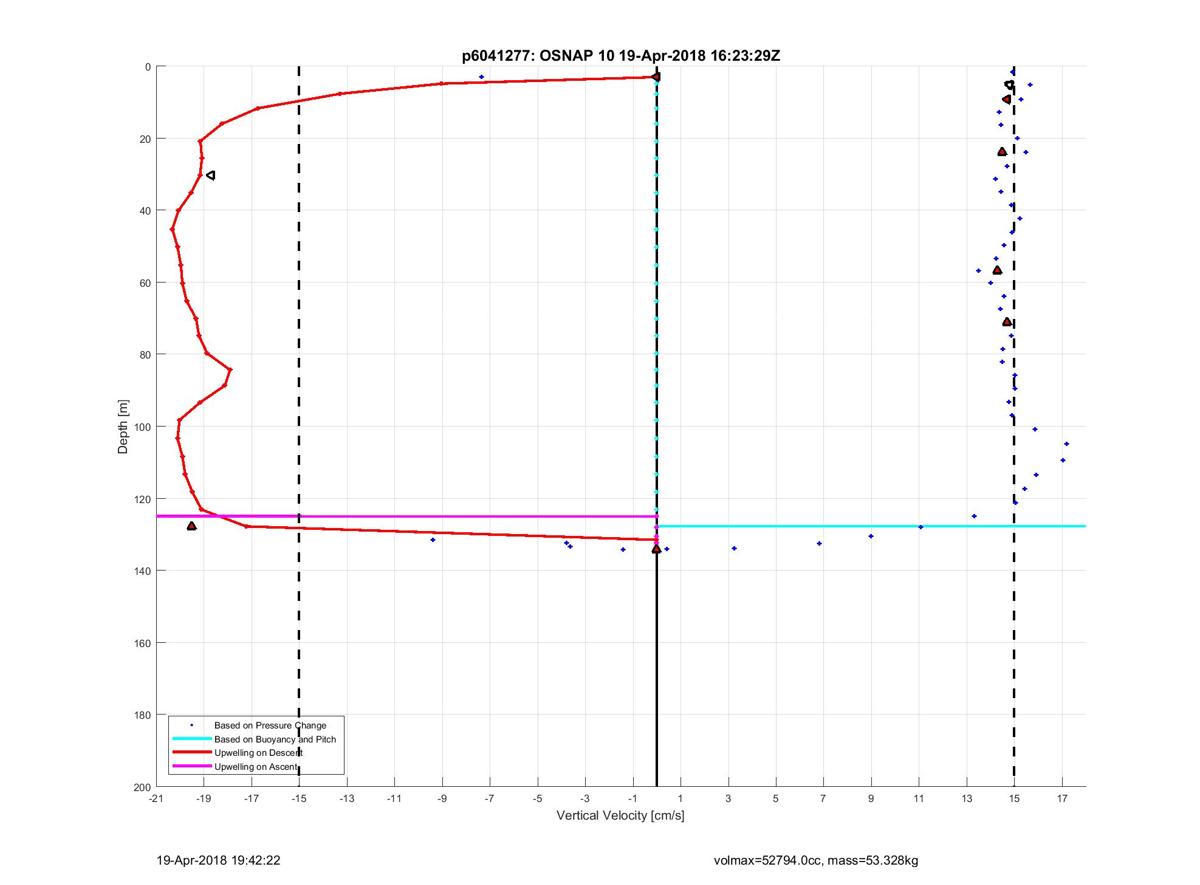This screenshot has height=885, width=1200.
Task: Click the red triangle marker near 15 cm/s at 71 m depth
Action: 1007,321
